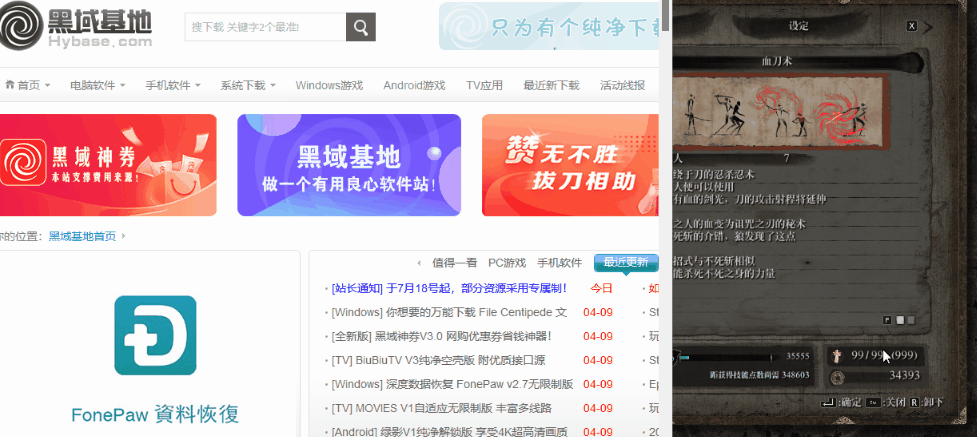Viewport: 977px width, 437px height.
Task: Switch to the PC游戏 tab
Action: [x=507, y=263]
